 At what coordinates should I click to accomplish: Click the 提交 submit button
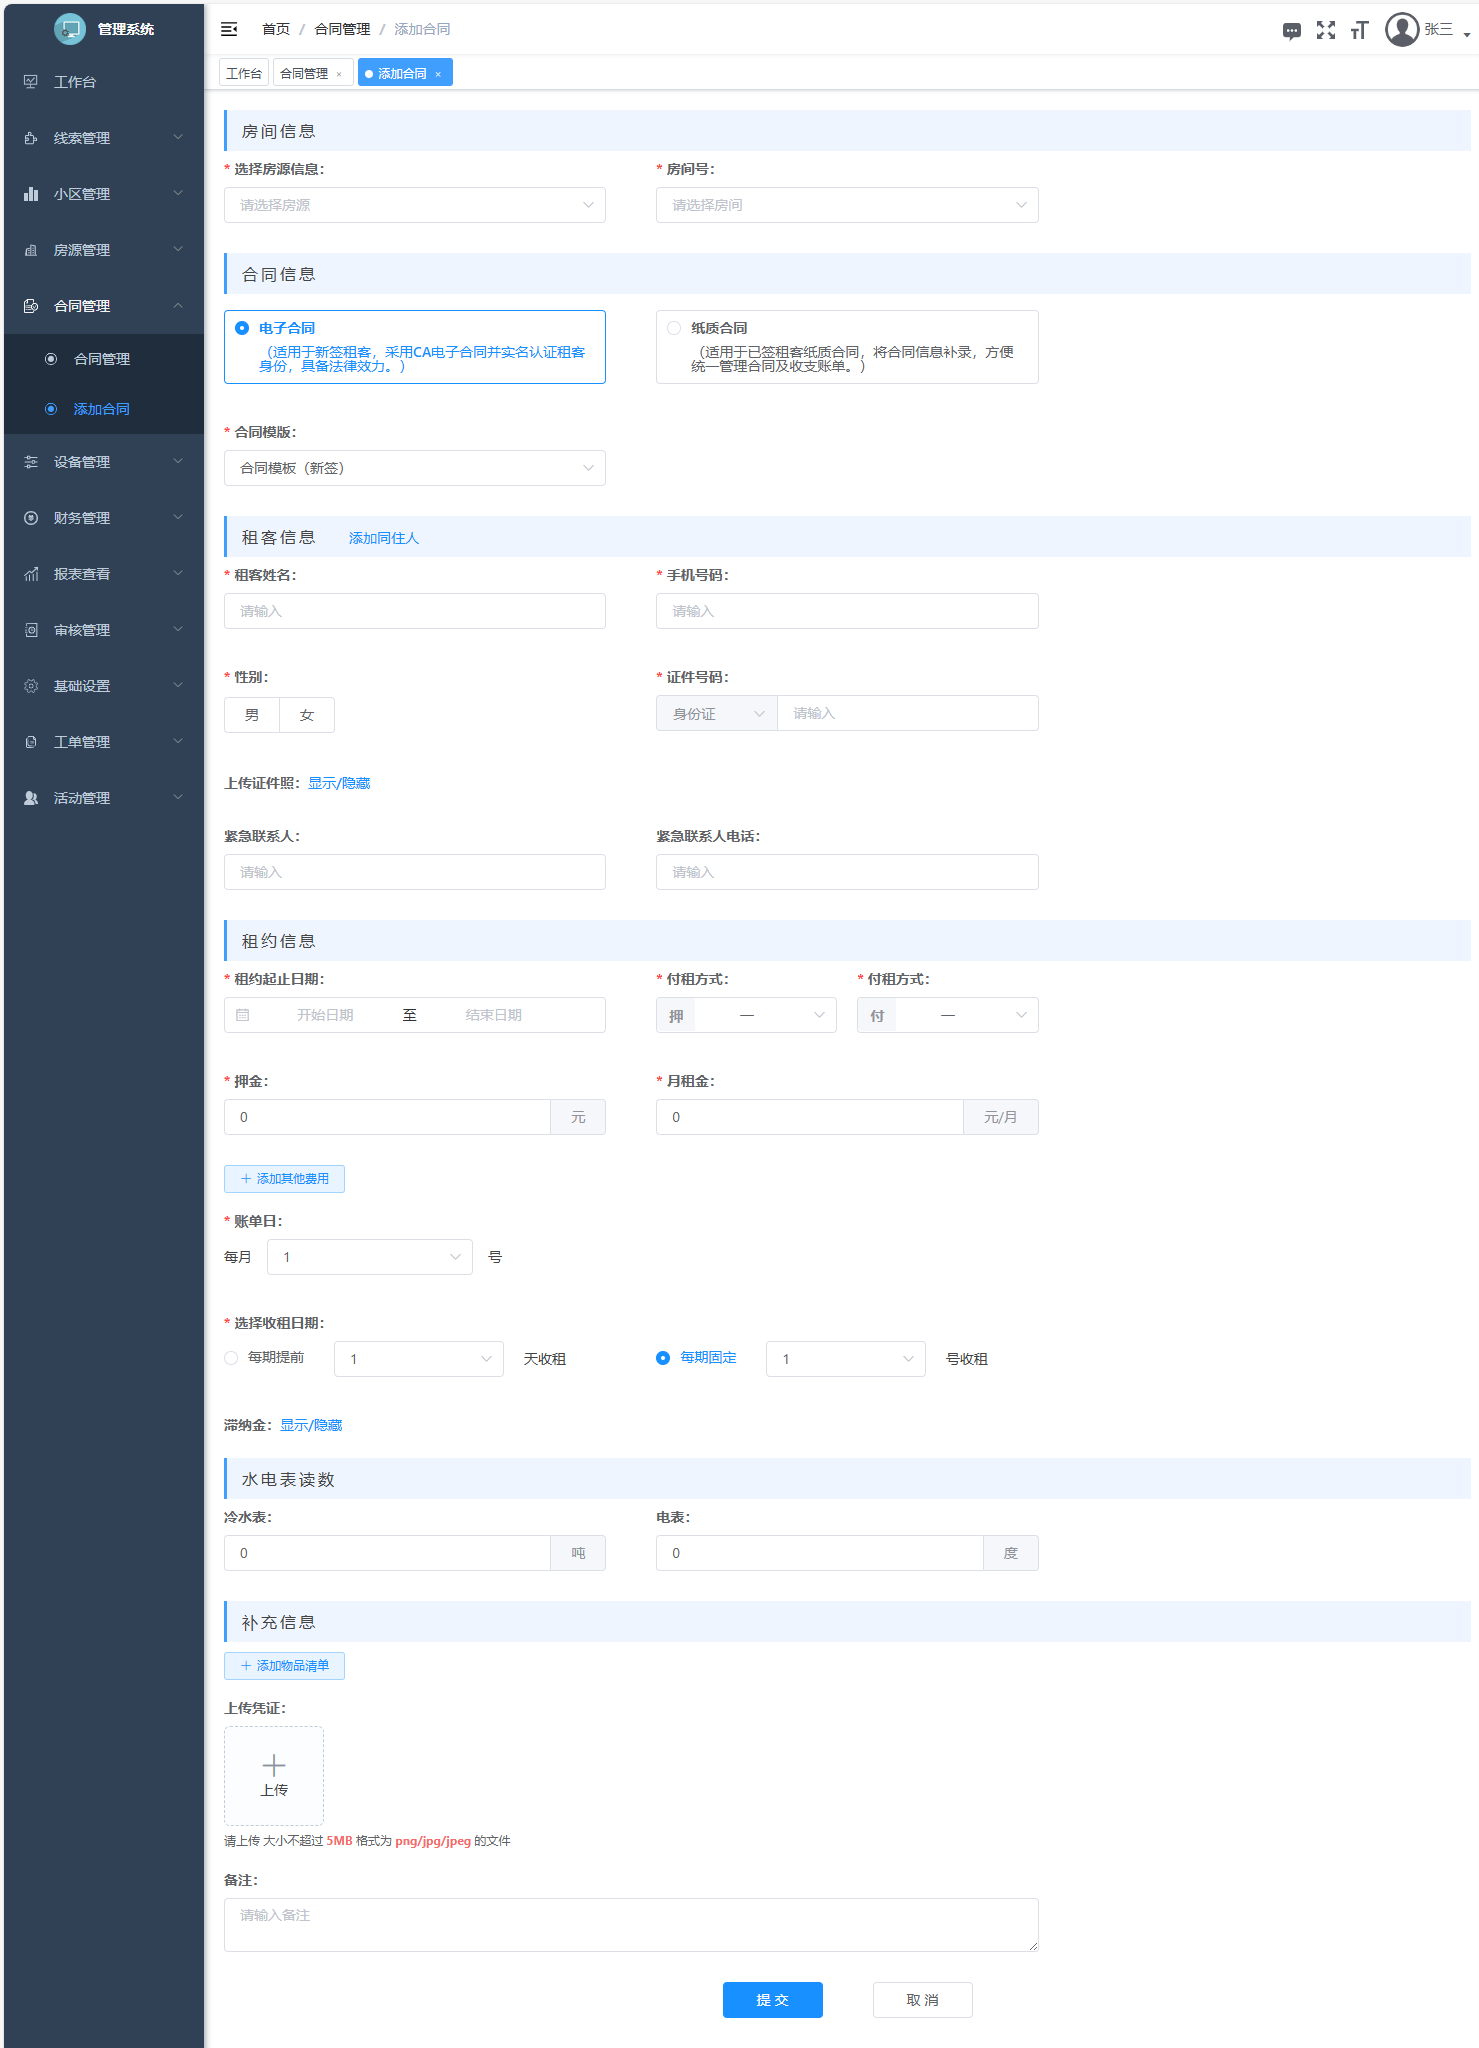point(772,2000)
